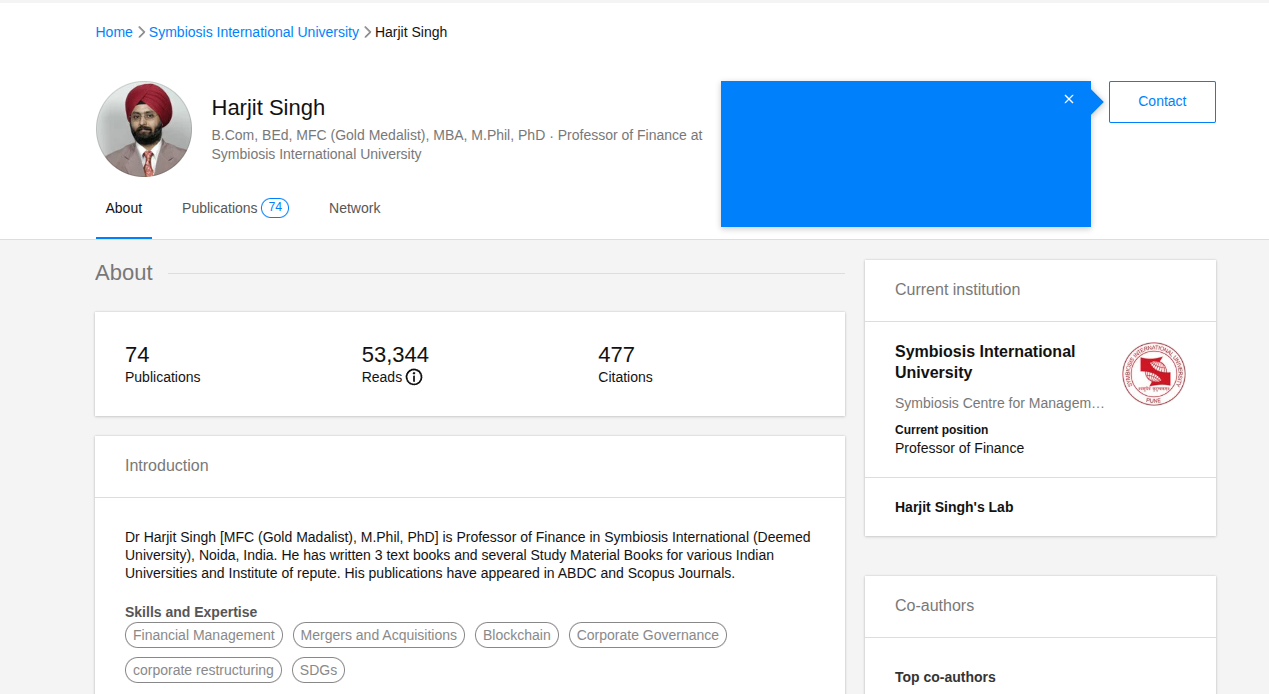Click the Harjit Singh profile name heading
Image resolution: width=1269 pixels, height=694 pixels.
pos(268,108)
